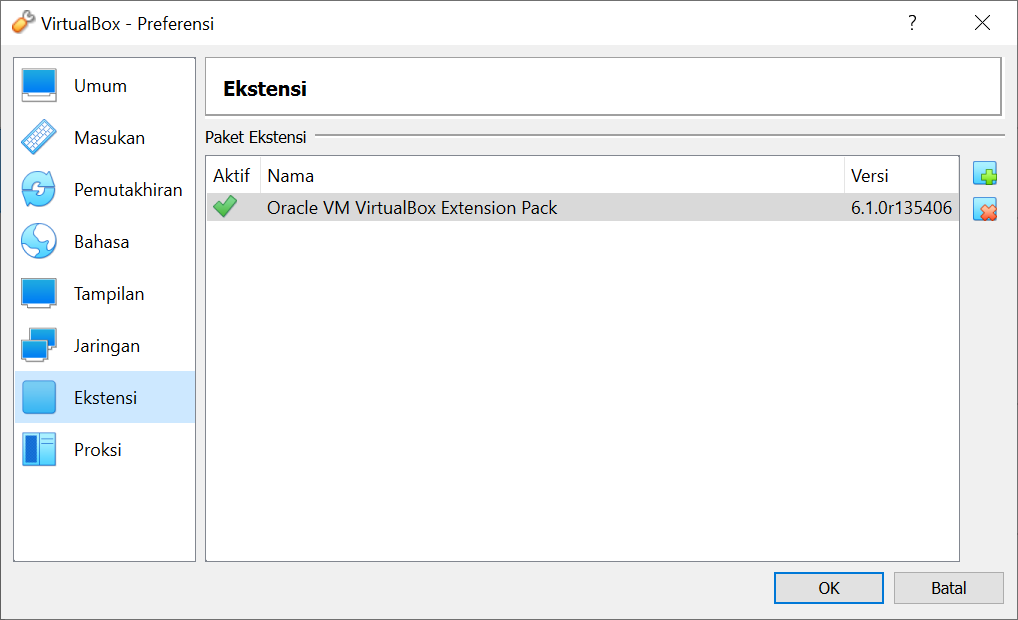Cancel with the Batal button

[949, 588]
